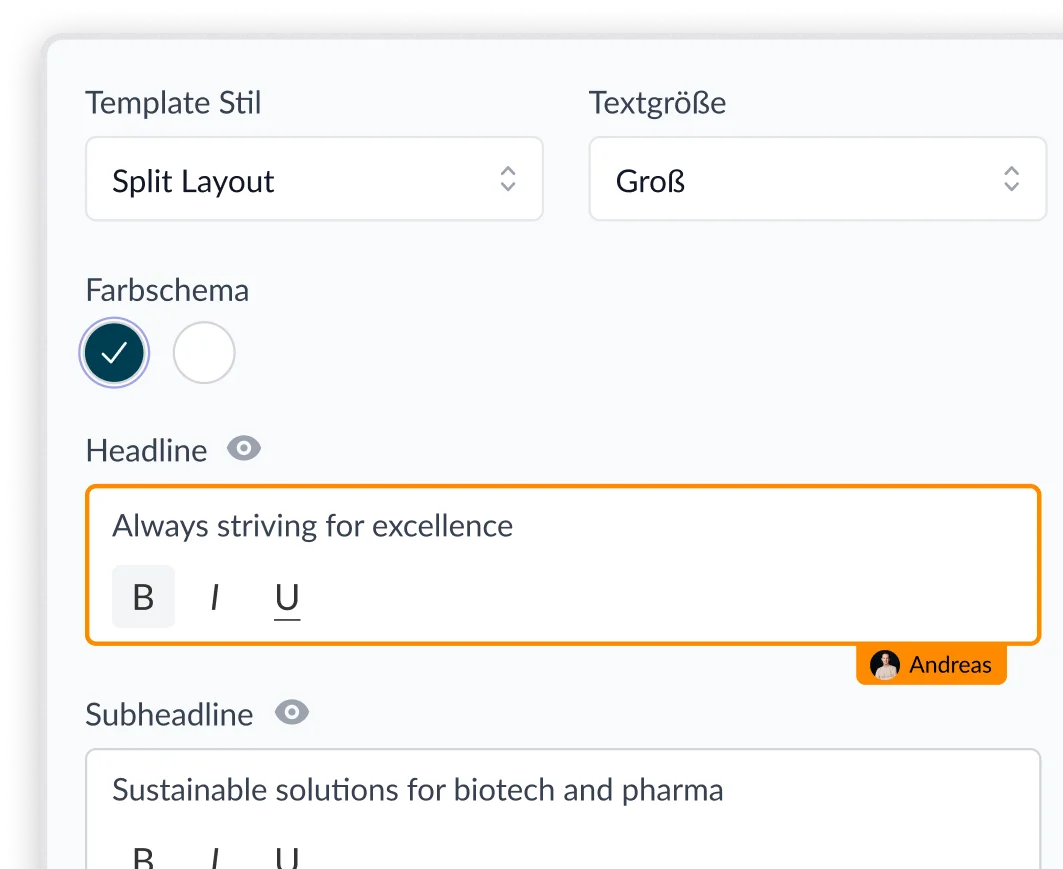This screenshot has width=1063, height=869.
Task: Click the Headline field label
Action: [146, 451]
